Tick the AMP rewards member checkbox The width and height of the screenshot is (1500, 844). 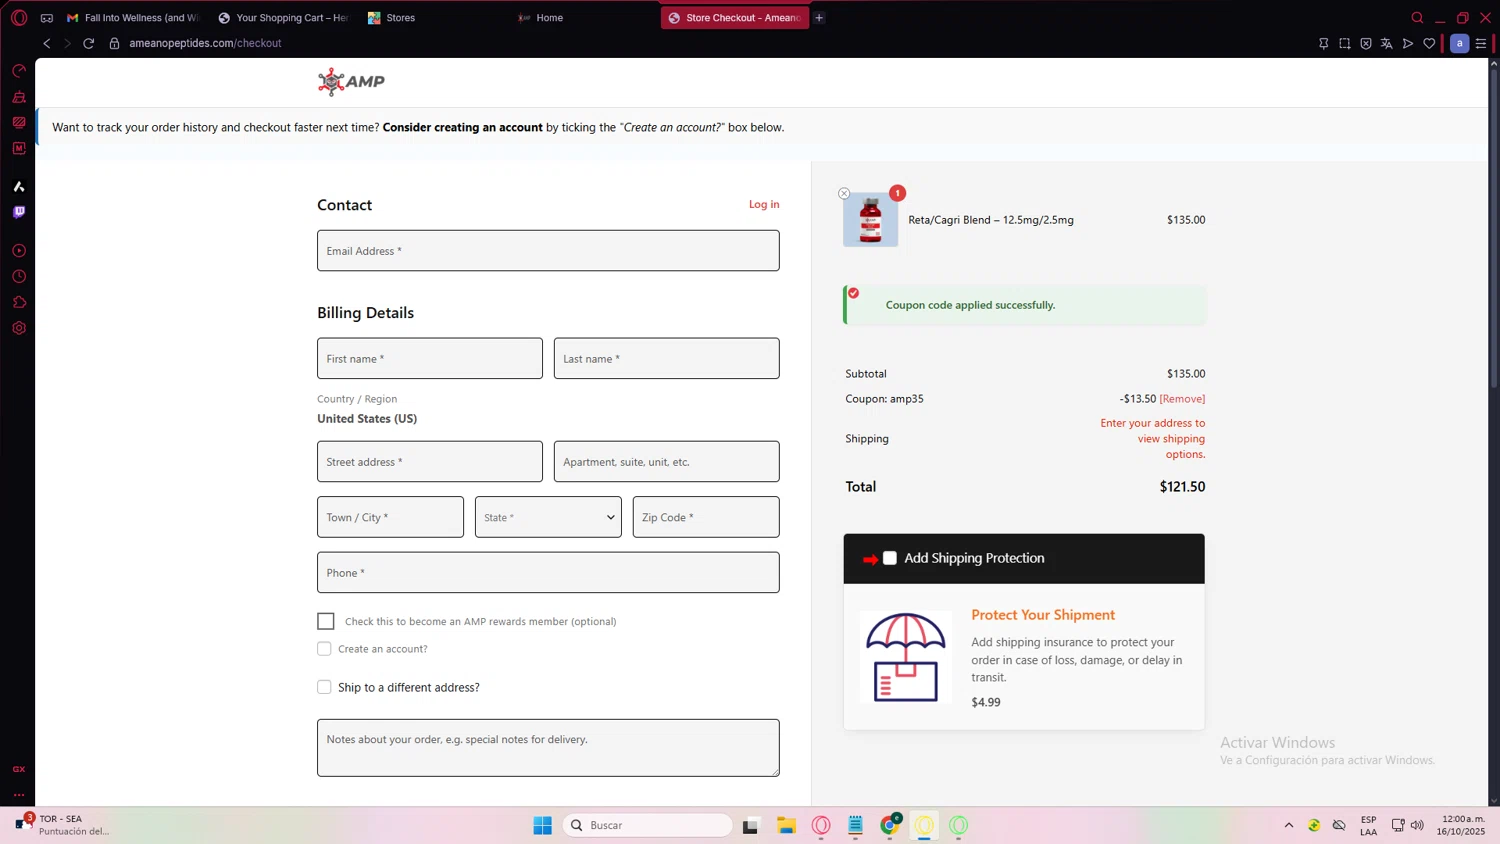[x=326, y=621]
